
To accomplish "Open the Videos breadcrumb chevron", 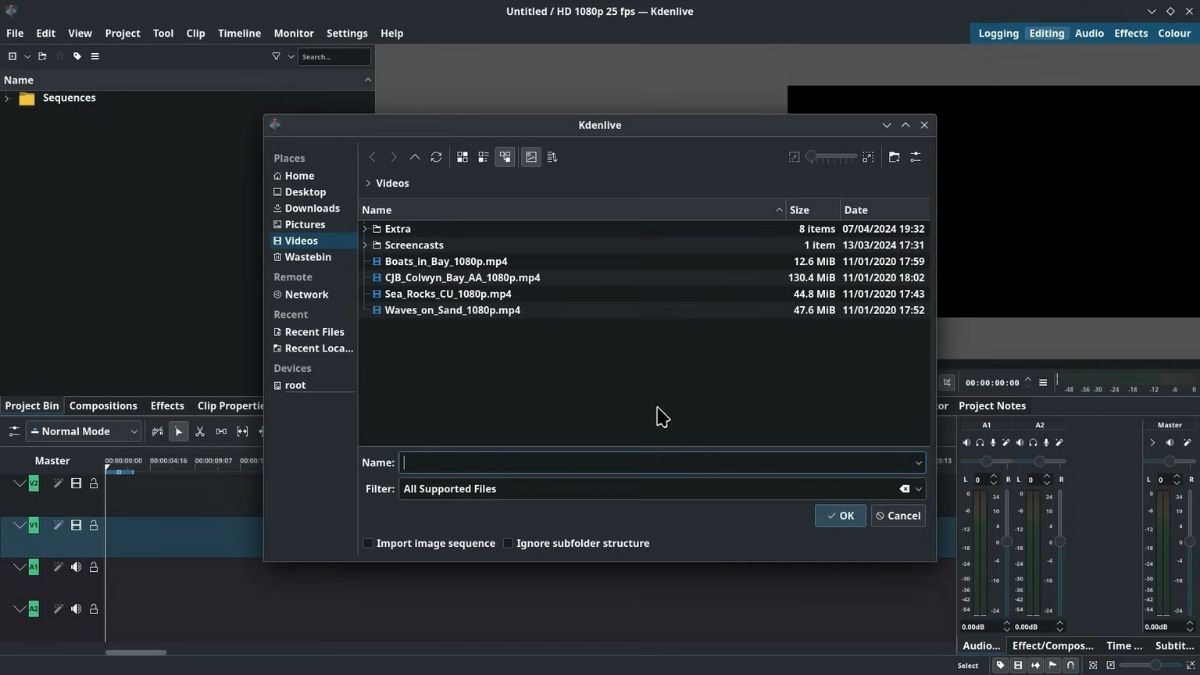I will point(368,183).
